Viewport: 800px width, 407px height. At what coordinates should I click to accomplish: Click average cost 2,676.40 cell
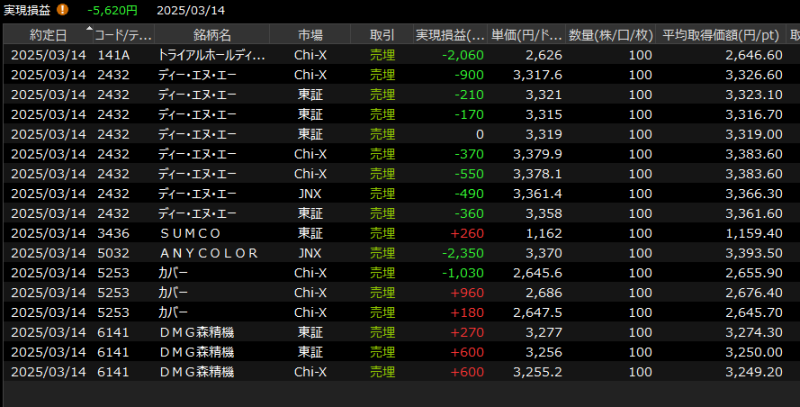[754, 293]
